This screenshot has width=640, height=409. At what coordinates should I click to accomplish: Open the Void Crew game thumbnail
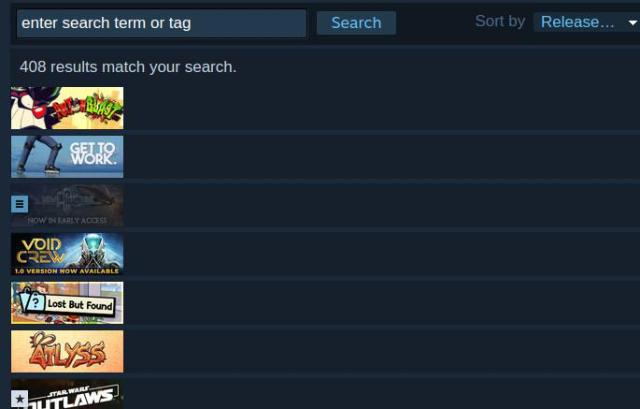coord(67,254)
